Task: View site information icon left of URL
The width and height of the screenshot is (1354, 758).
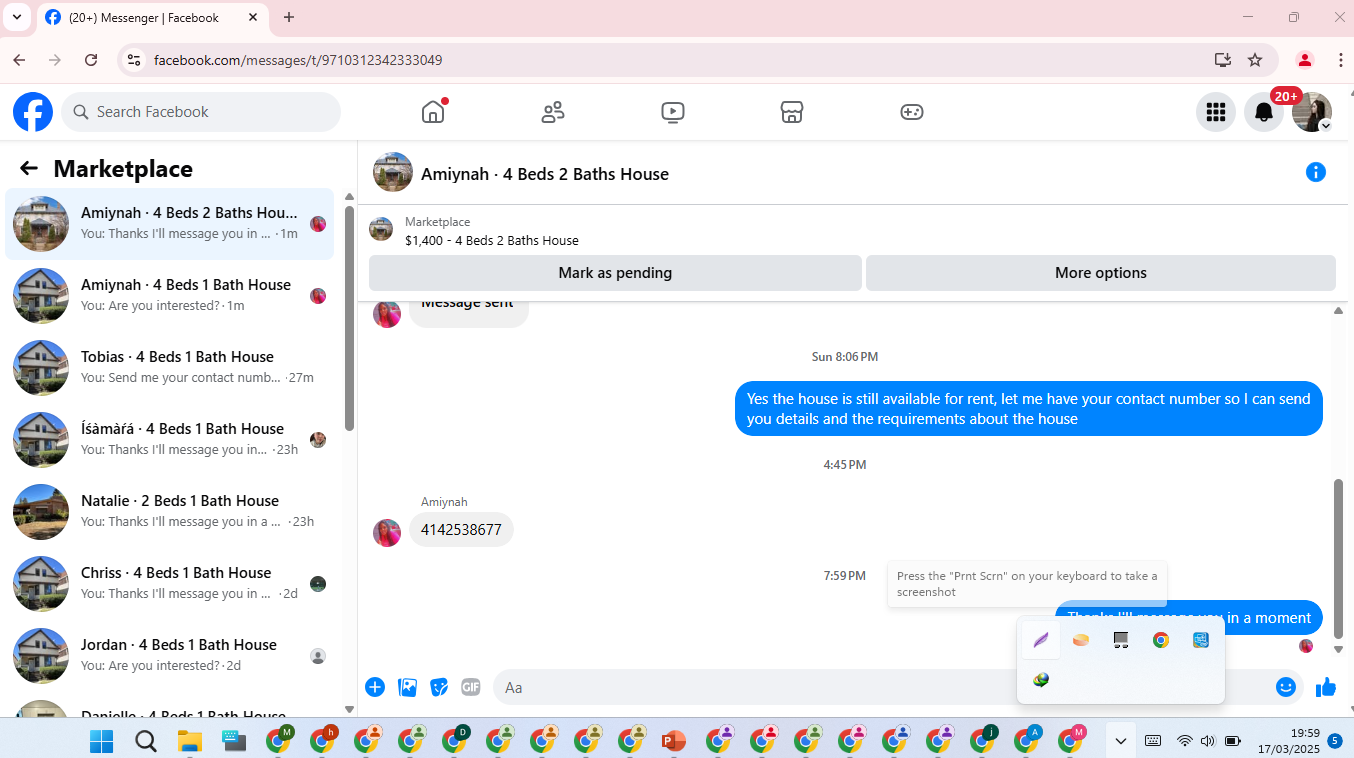Action: pos(133,60)
